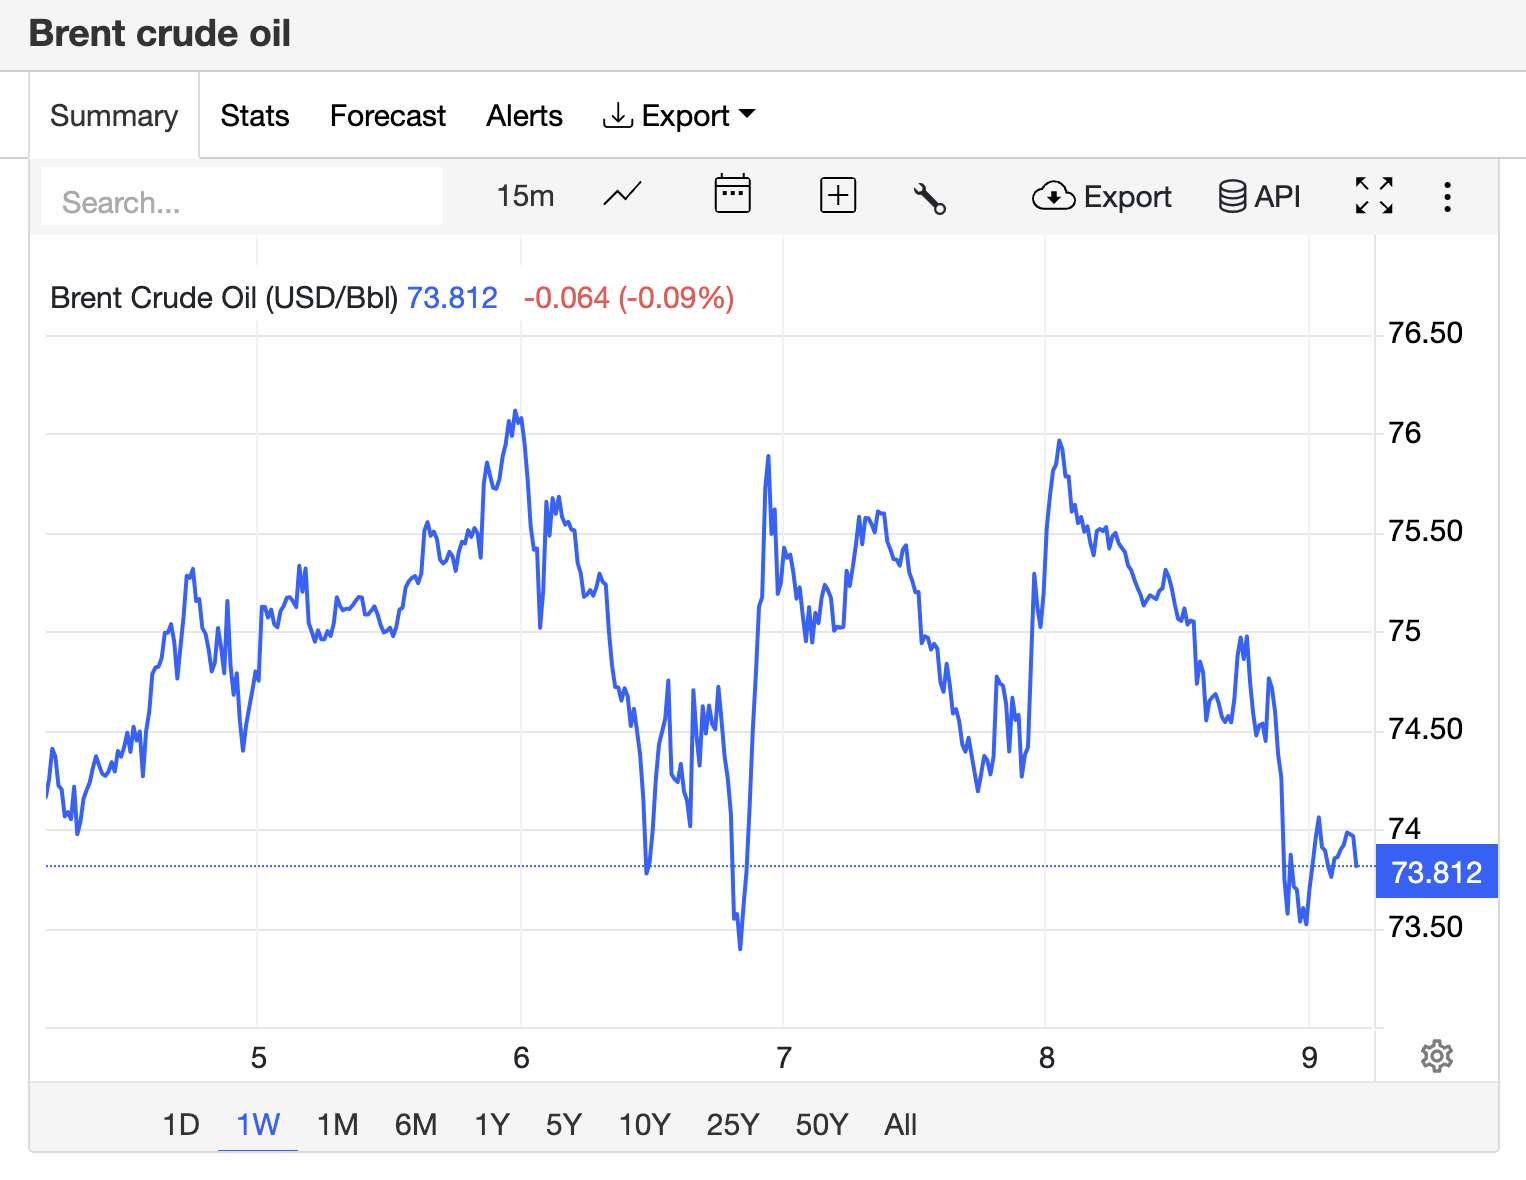Open the chart type line icon
1526x1180 pixels.
point(622,195)
